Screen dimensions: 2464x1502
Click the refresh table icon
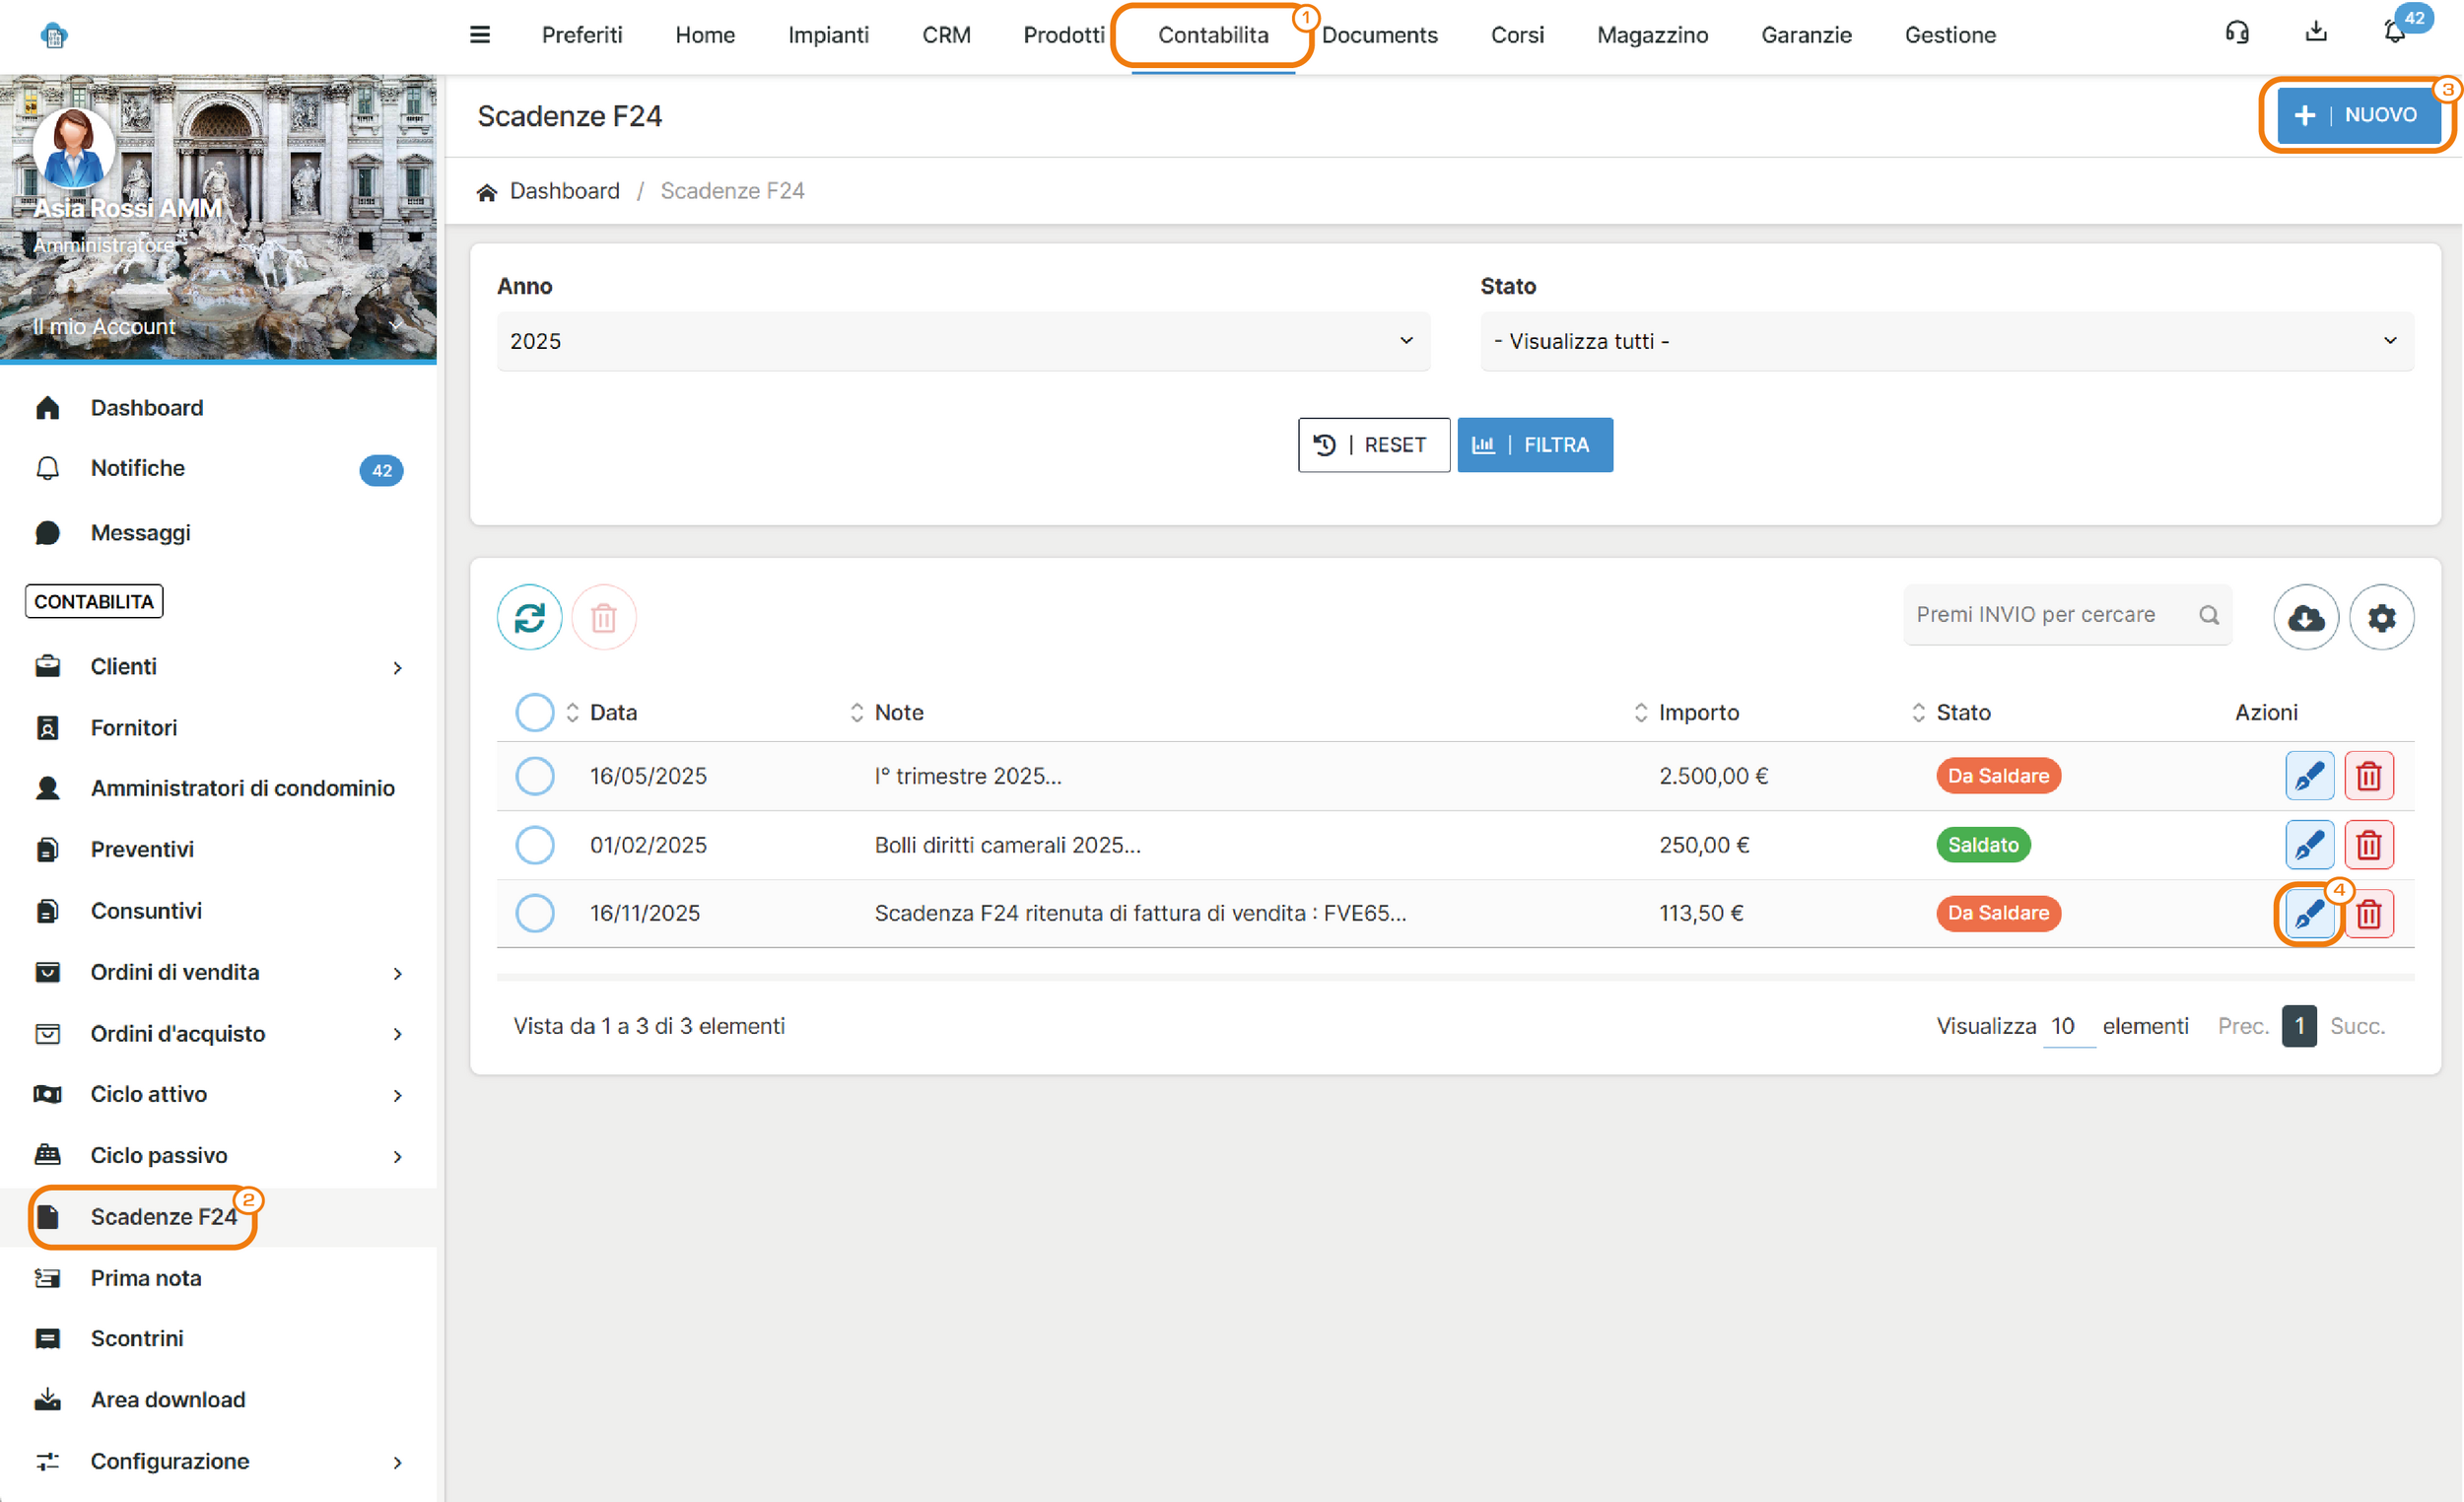pyautogui.click(x=529, y=617)
